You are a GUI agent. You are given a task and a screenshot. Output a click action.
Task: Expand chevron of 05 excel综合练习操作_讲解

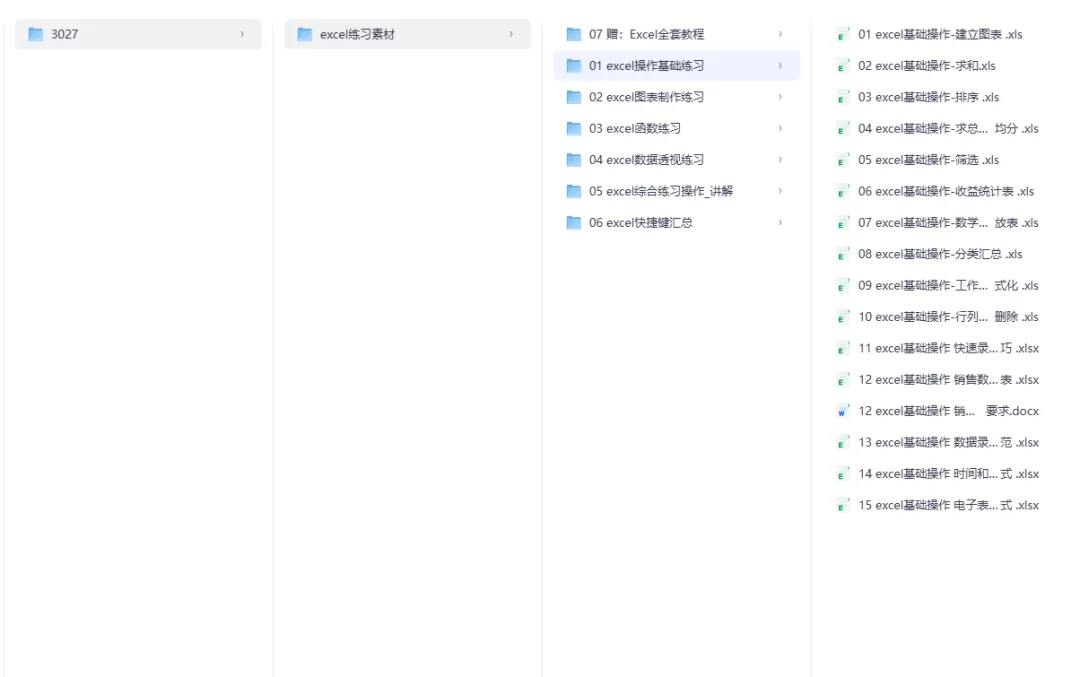point(780,191)
